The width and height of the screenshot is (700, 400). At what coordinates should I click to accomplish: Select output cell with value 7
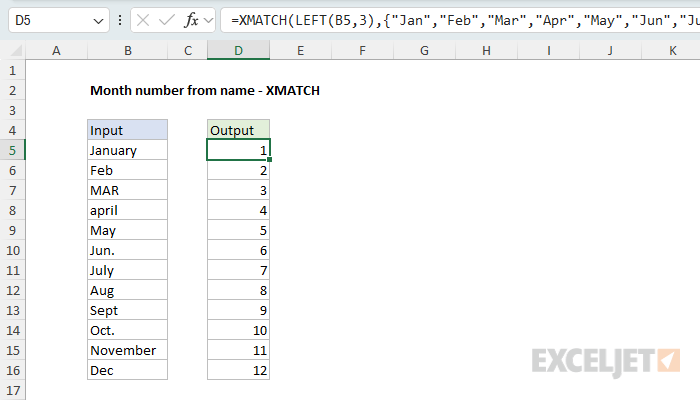tap(238, 271)
